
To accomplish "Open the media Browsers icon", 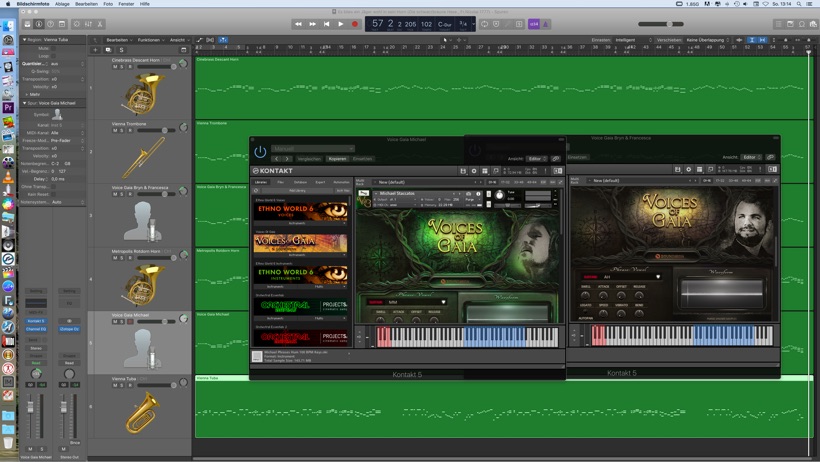I will [x=813, y=24].
